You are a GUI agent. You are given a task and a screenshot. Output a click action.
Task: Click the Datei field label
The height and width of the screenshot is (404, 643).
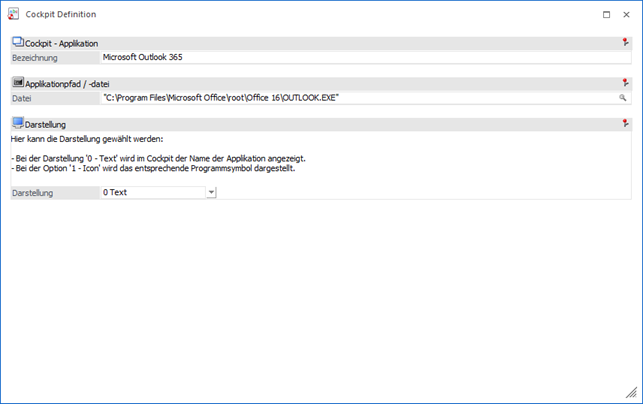22,98
